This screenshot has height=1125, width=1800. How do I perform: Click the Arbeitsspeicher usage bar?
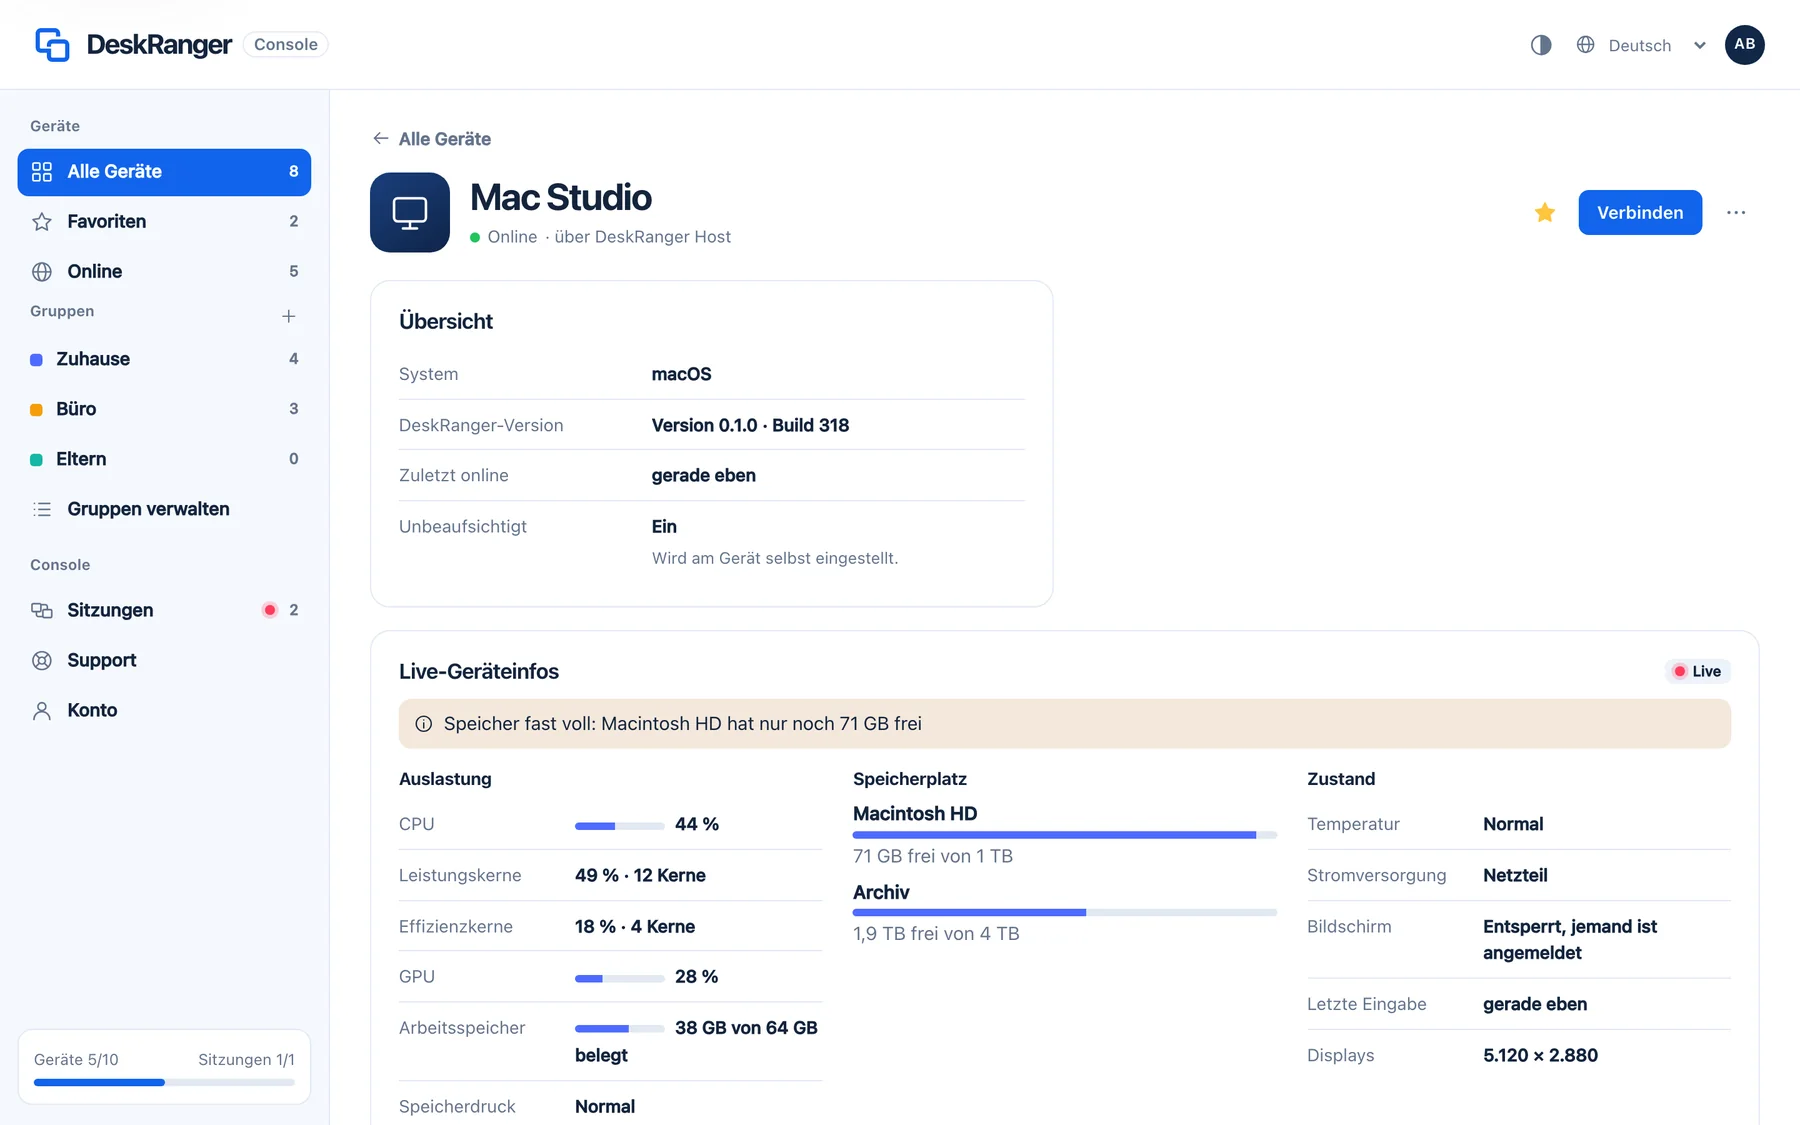pyautogui.click(x=620, y=1029)
